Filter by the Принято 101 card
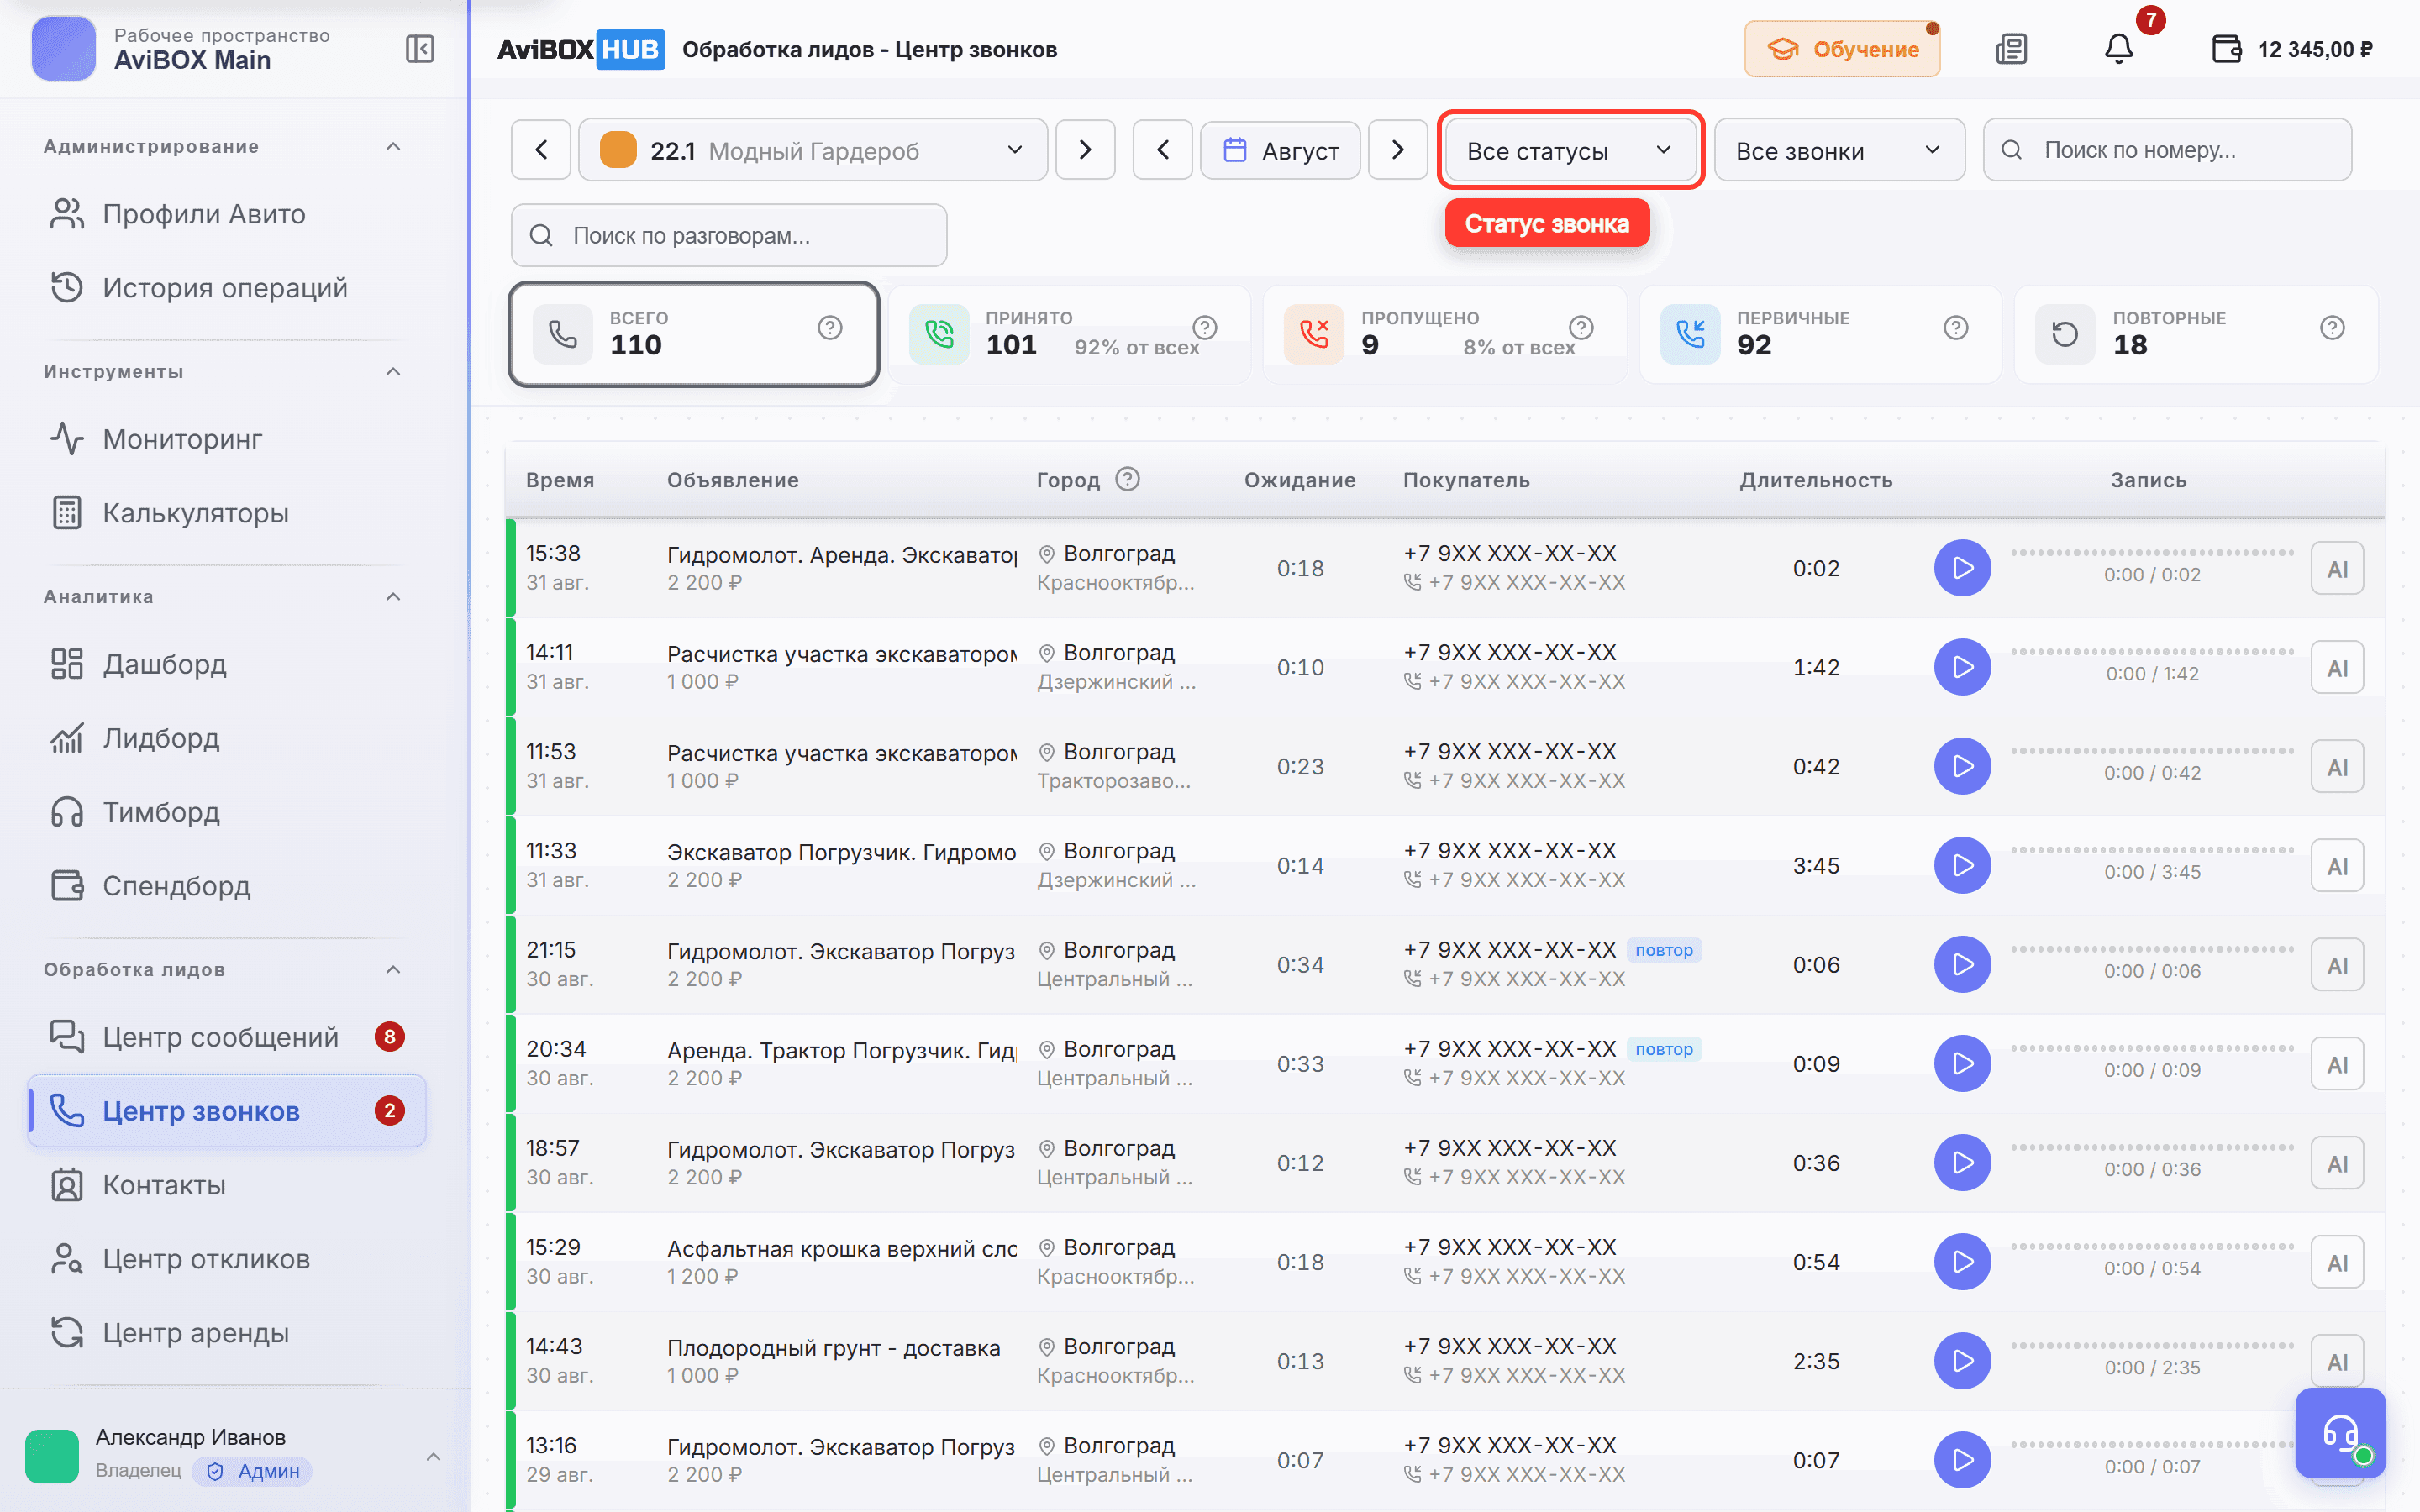This screenshot has height=1512, width=2420. [x=1069, y=334]
